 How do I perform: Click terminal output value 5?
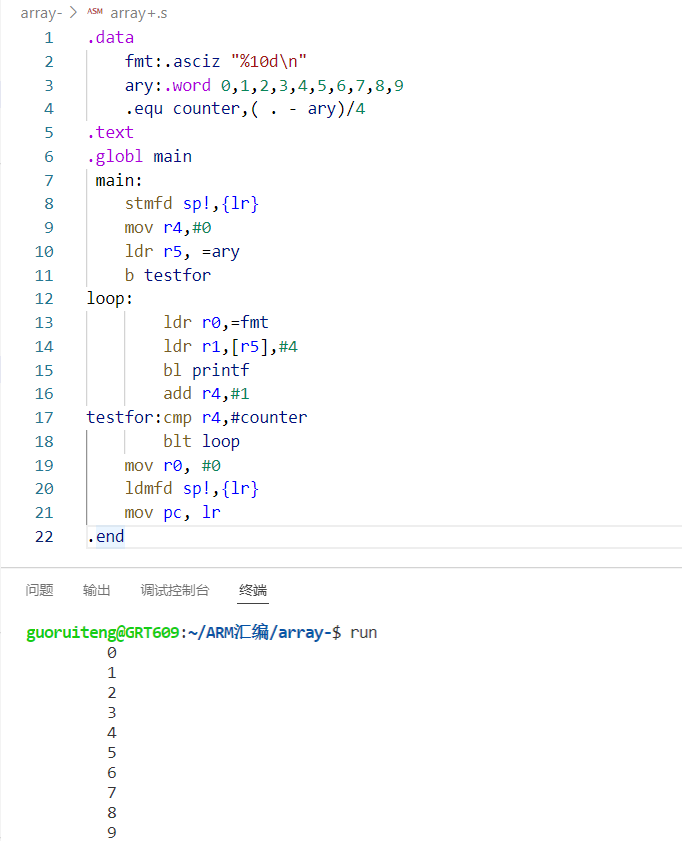112,753
